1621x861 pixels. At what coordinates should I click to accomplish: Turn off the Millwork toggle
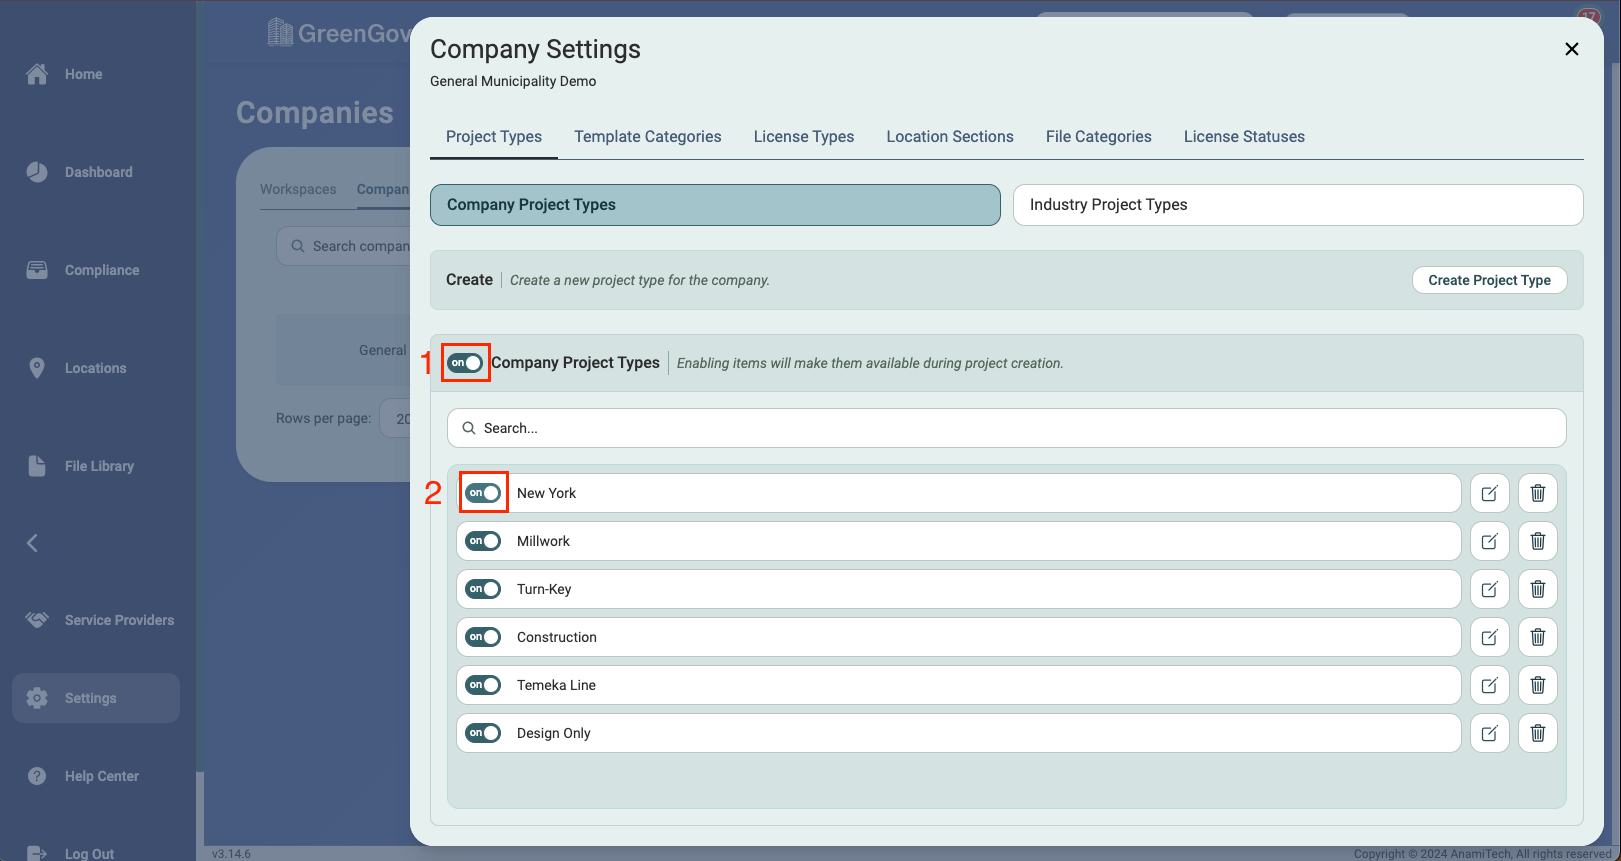pos(483,541)
